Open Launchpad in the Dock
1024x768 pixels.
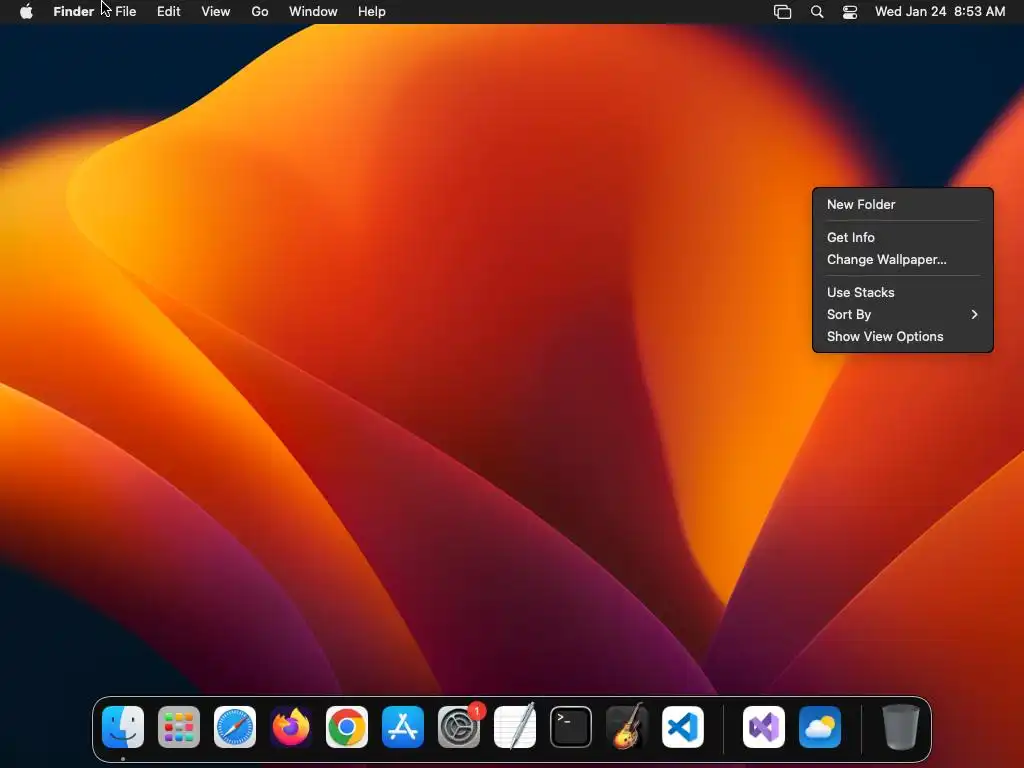coord(179,727)
